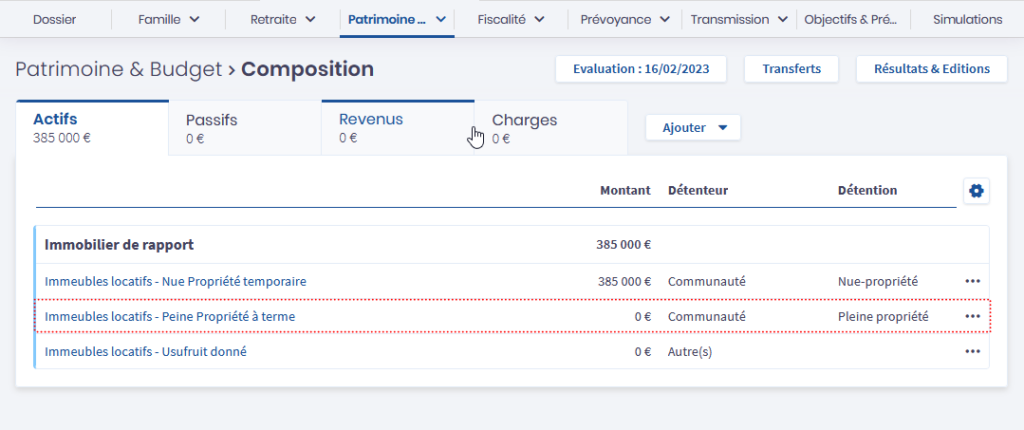Switch to the Passifs tab

tap(244, 128)
